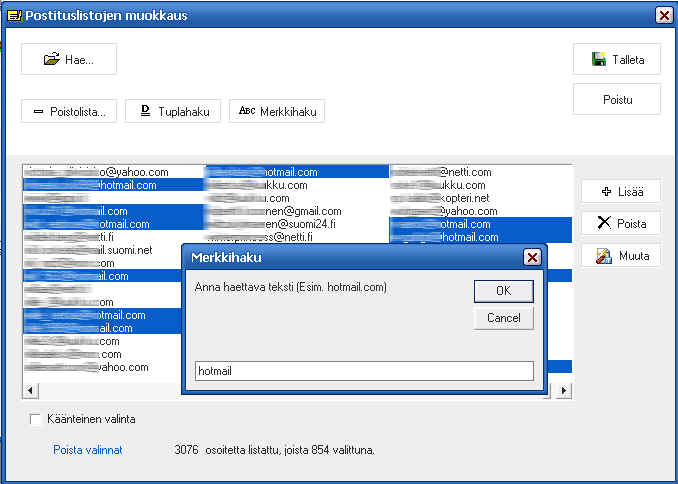Click the search text field containing hotmail
Viewport: 678px width, 484px height.
[x=364, y=371]
